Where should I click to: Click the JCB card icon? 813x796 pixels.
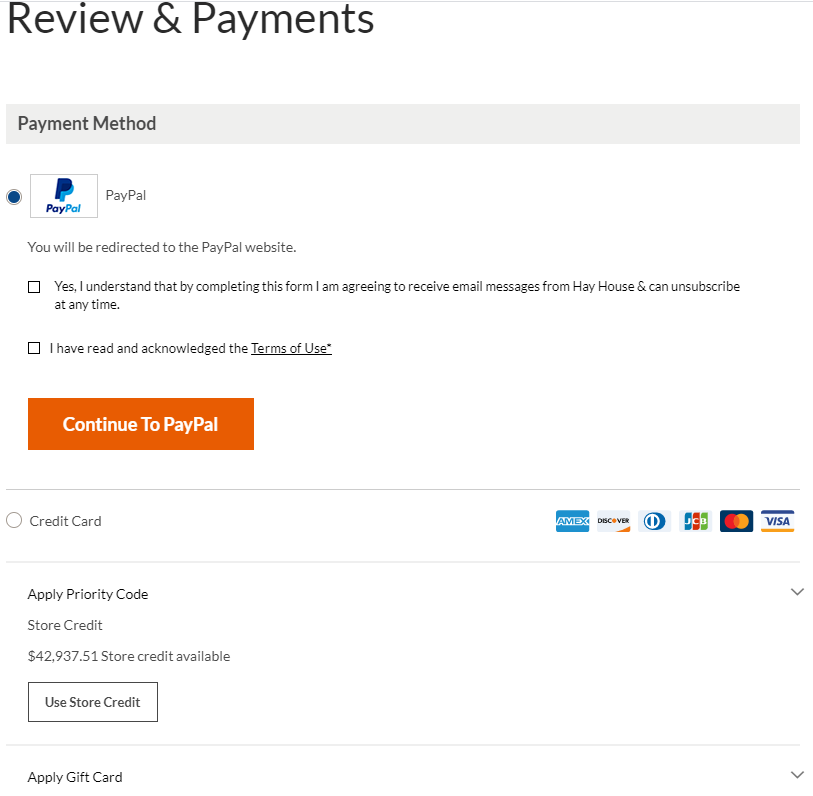pos(695,521)
